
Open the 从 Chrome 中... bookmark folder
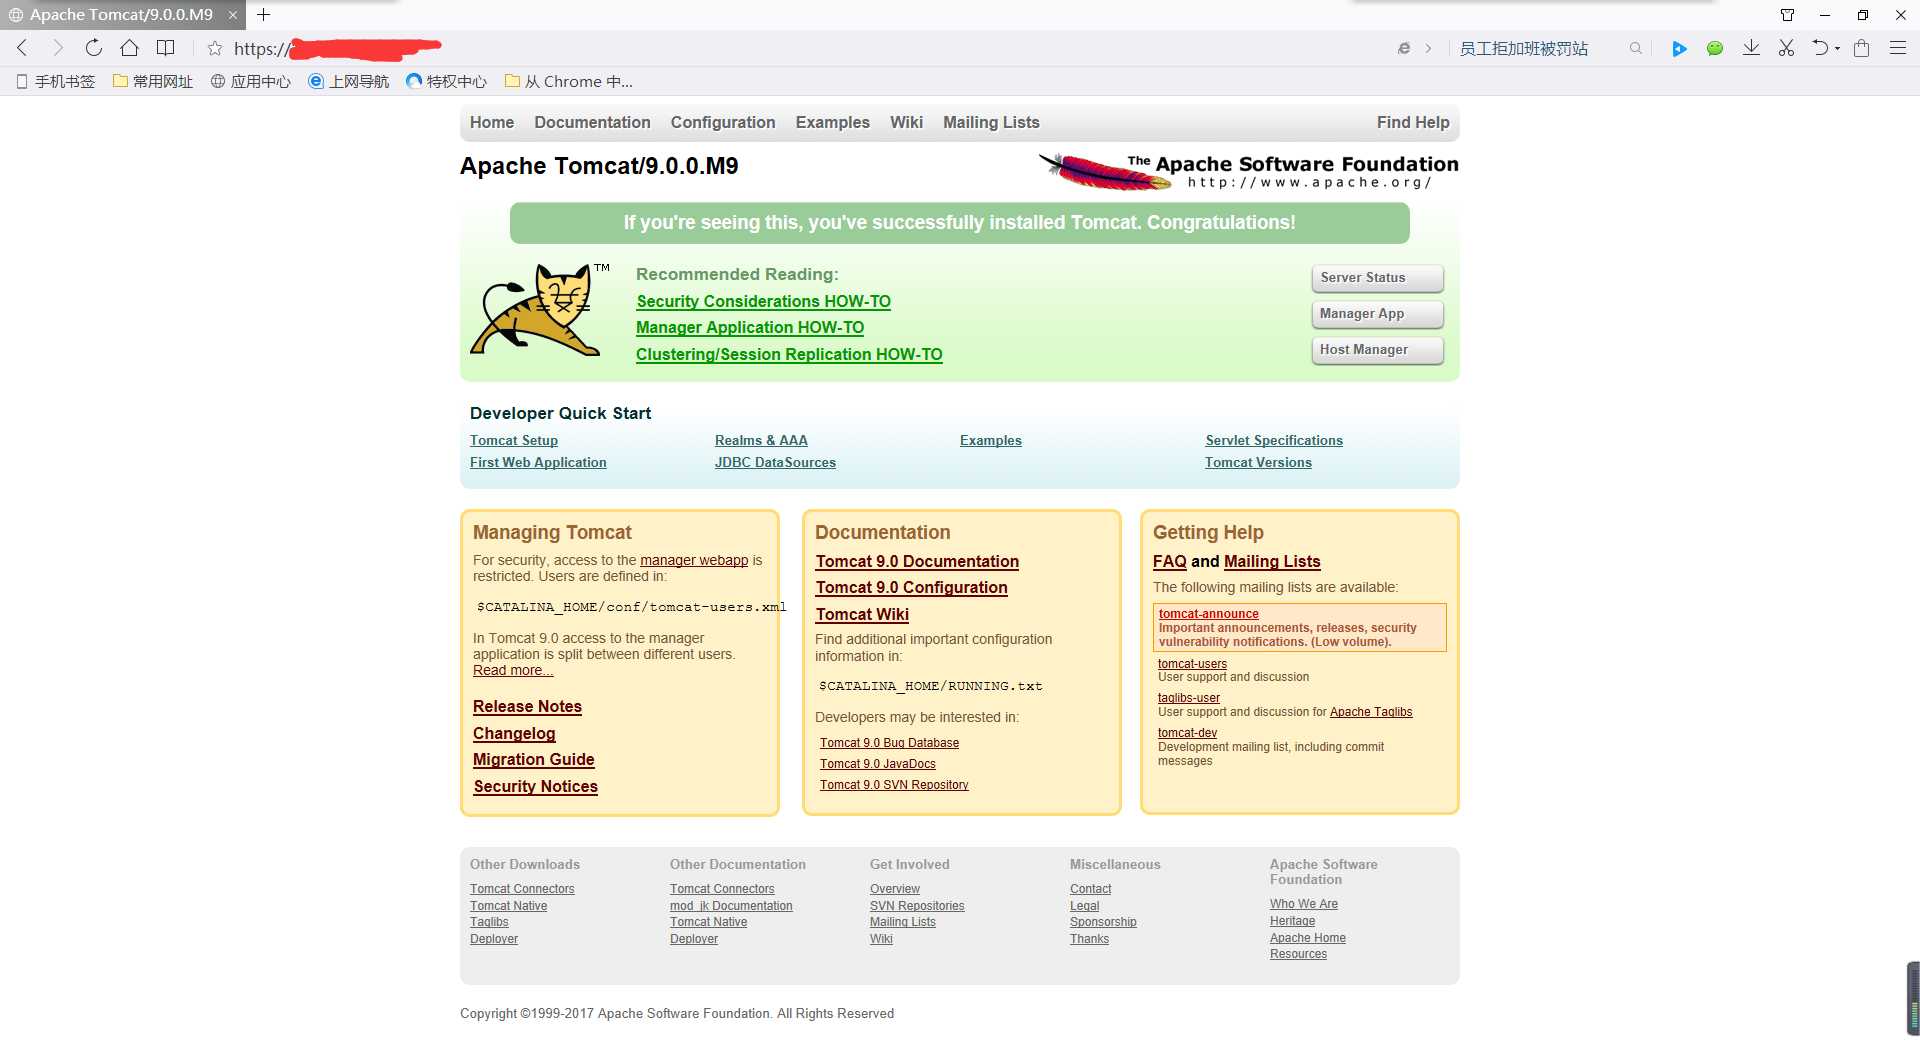[x=569, y=82]
